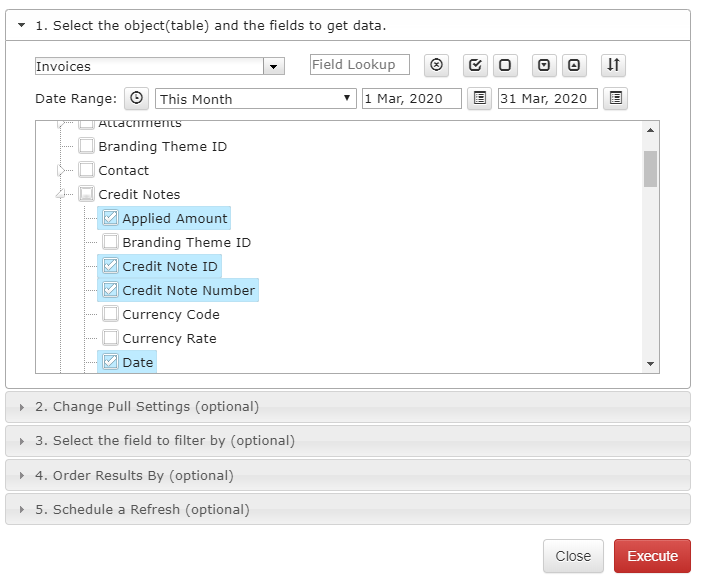Open calendar picker for the start date

[480, 98]
